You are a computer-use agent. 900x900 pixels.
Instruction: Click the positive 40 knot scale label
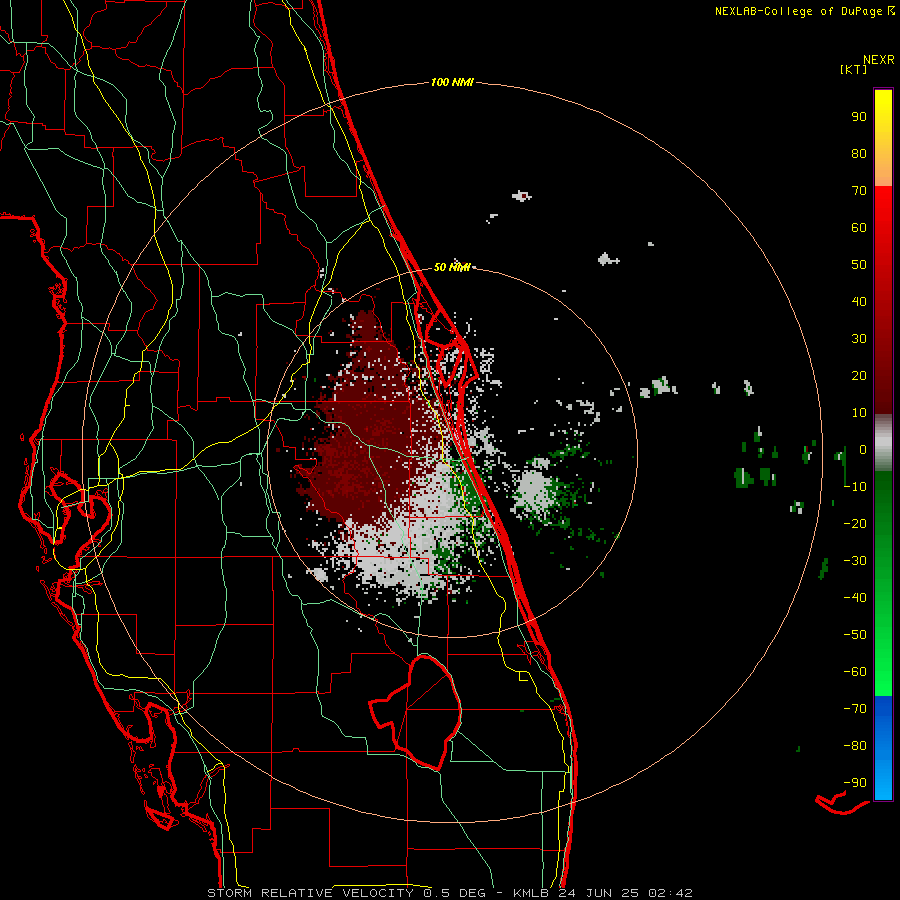click(859, 301)
